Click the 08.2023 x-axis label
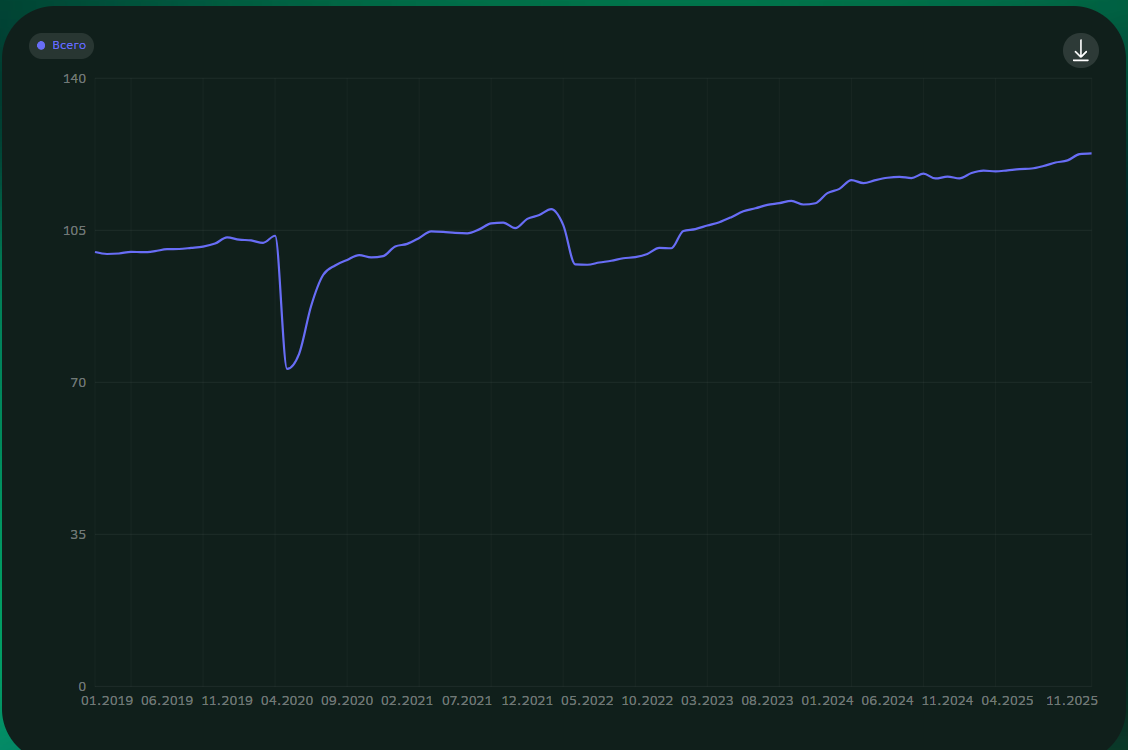 [x=768, y=700]
